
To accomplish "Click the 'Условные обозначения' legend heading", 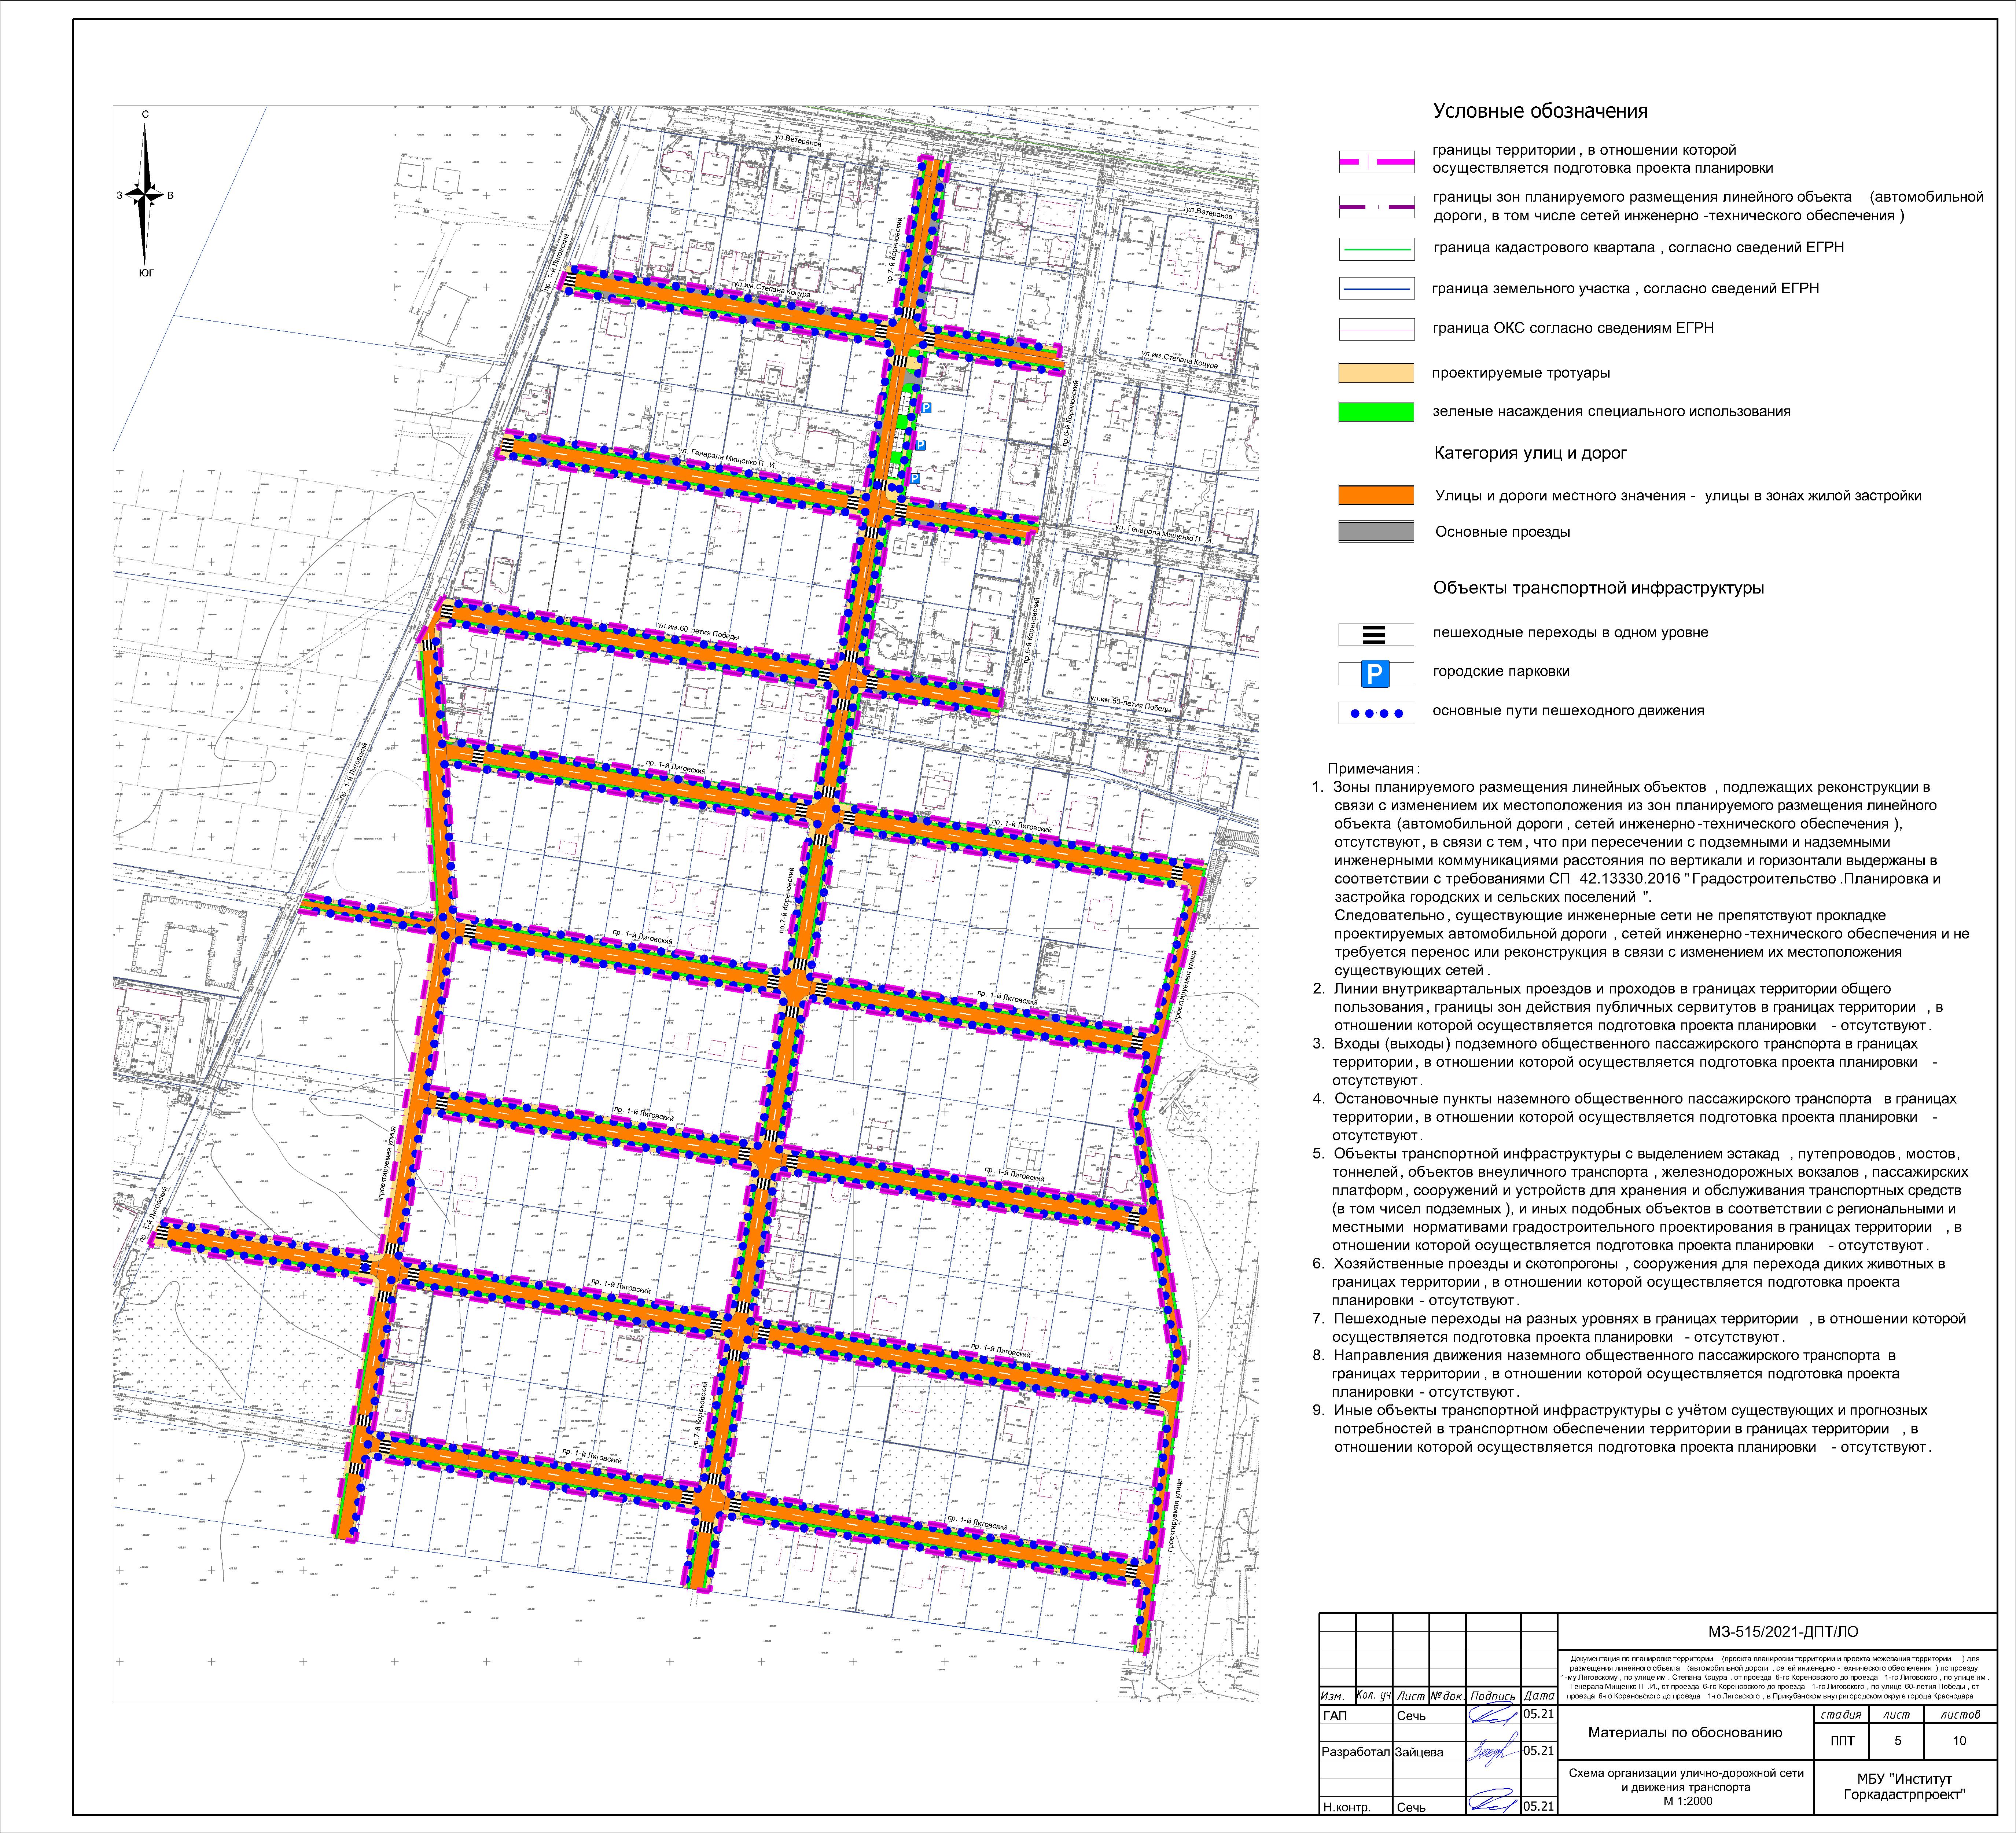I will tap(1540, 111).
